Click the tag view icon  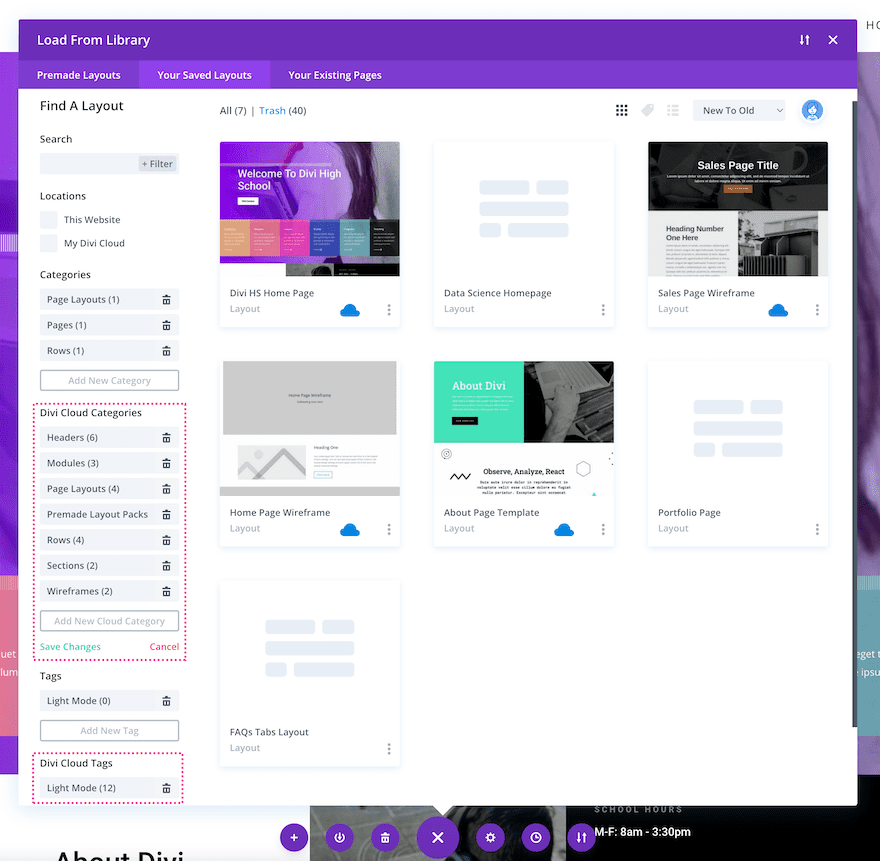click(x=647, y=111)
